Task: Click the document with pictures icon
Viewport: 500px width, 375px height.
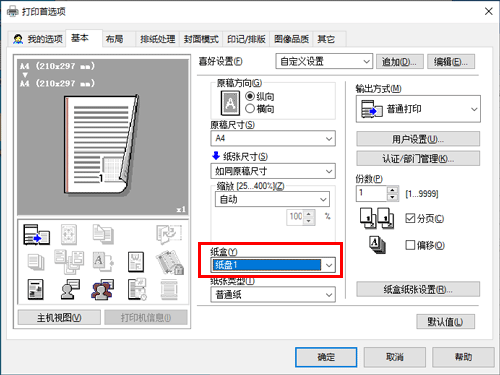Action: tap(36, 289)
